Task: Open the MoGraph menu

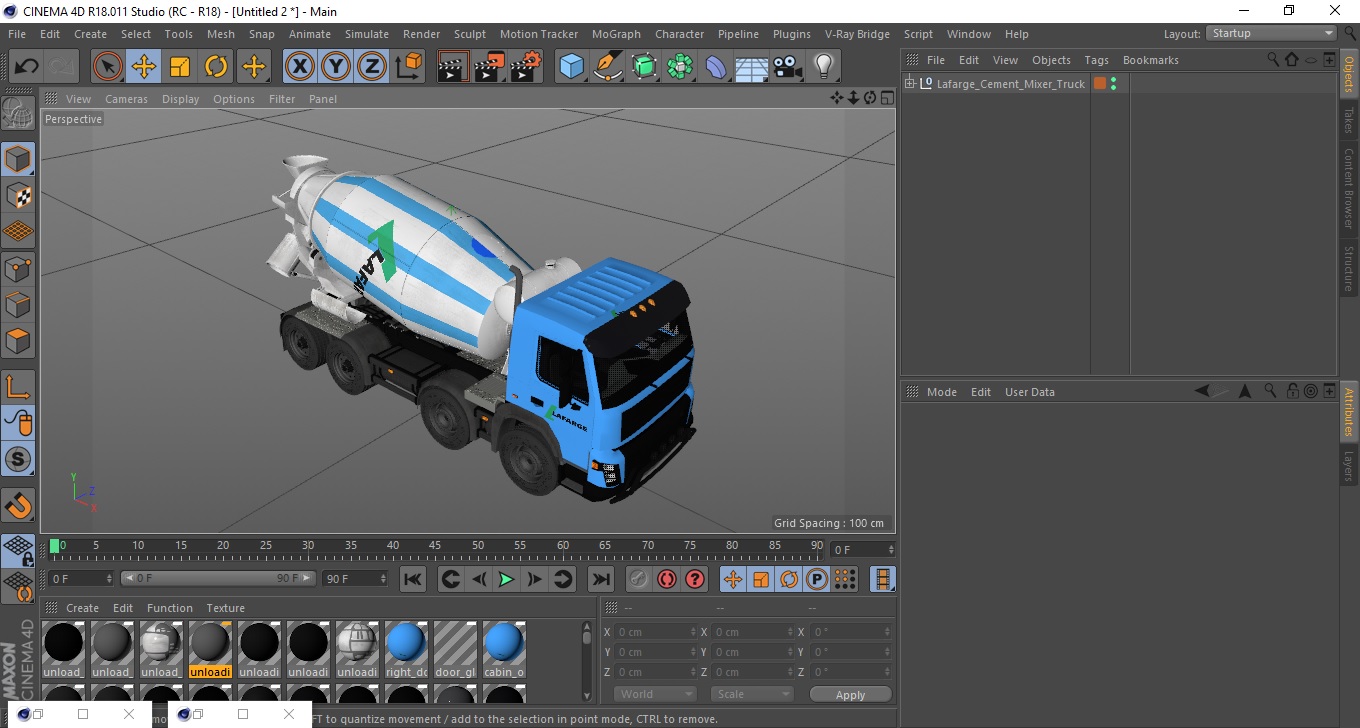Action: pos(616,34)
